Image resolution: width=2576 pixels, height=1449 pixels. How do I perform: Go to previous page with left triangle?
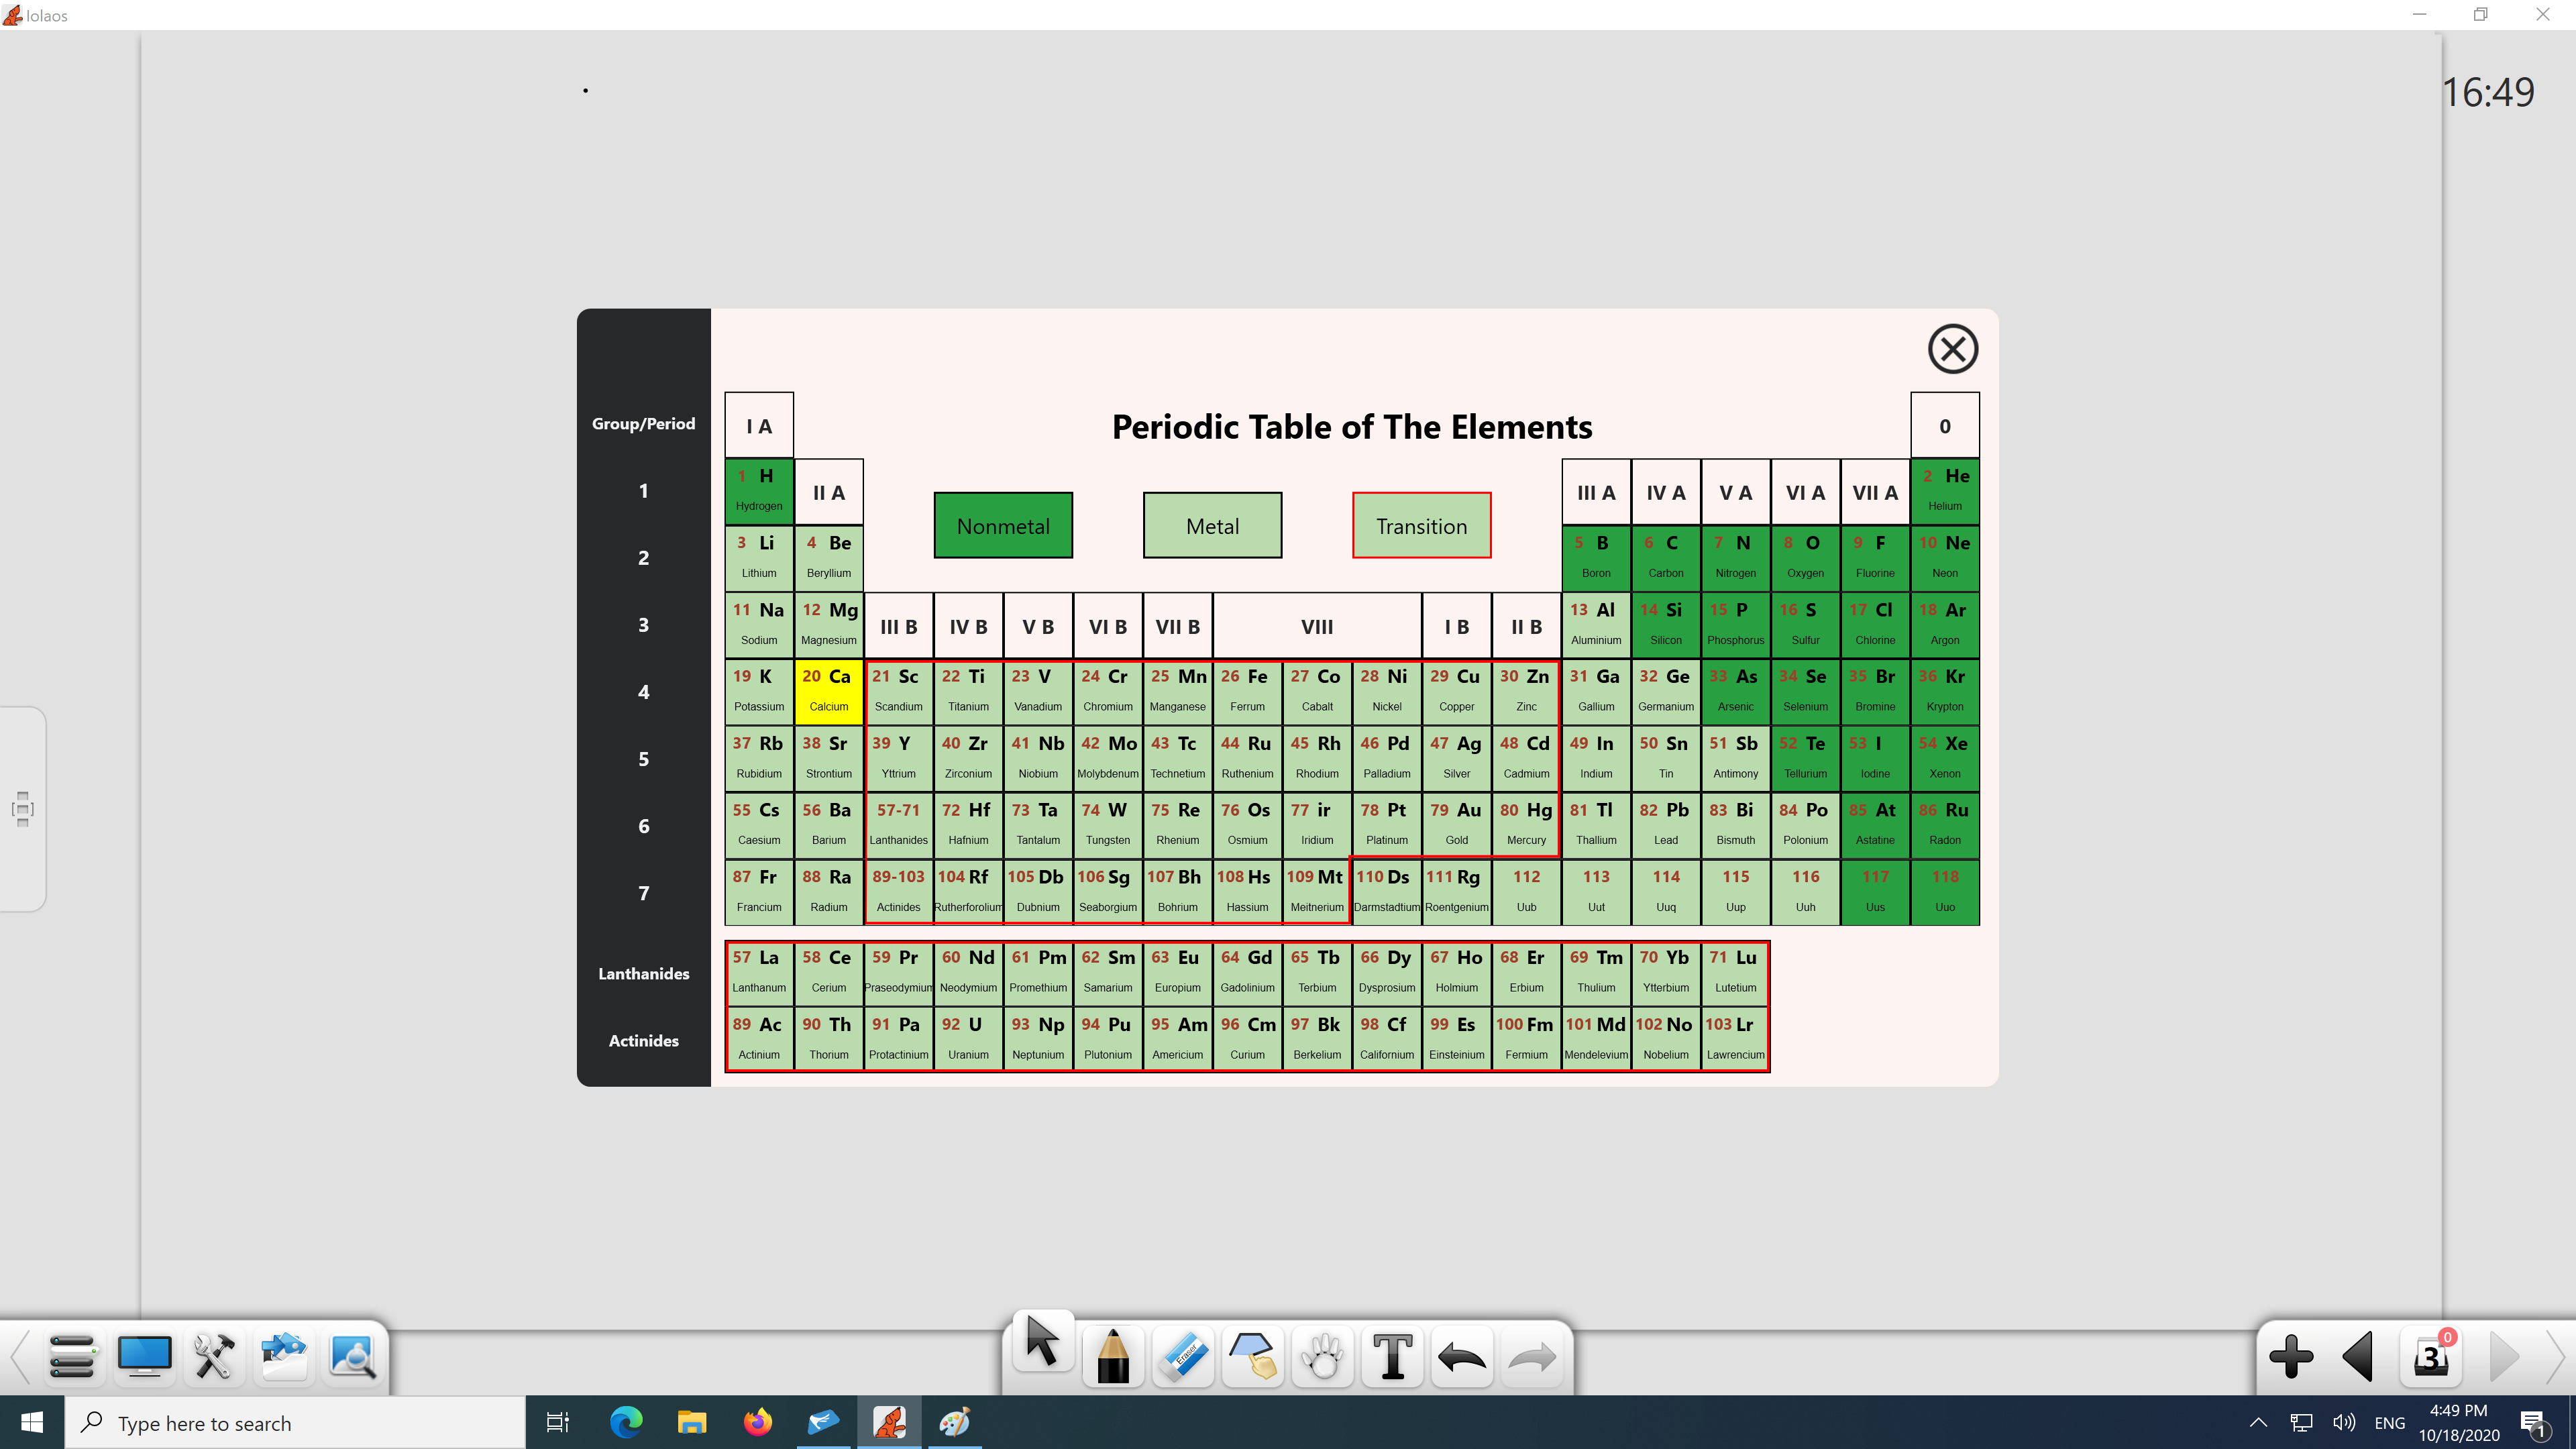[2359, 1357]
